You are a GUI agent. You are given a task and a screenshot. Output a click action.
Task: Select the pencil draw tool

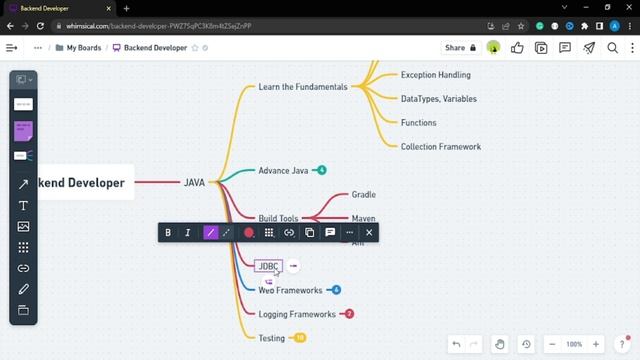coord(23,289)
